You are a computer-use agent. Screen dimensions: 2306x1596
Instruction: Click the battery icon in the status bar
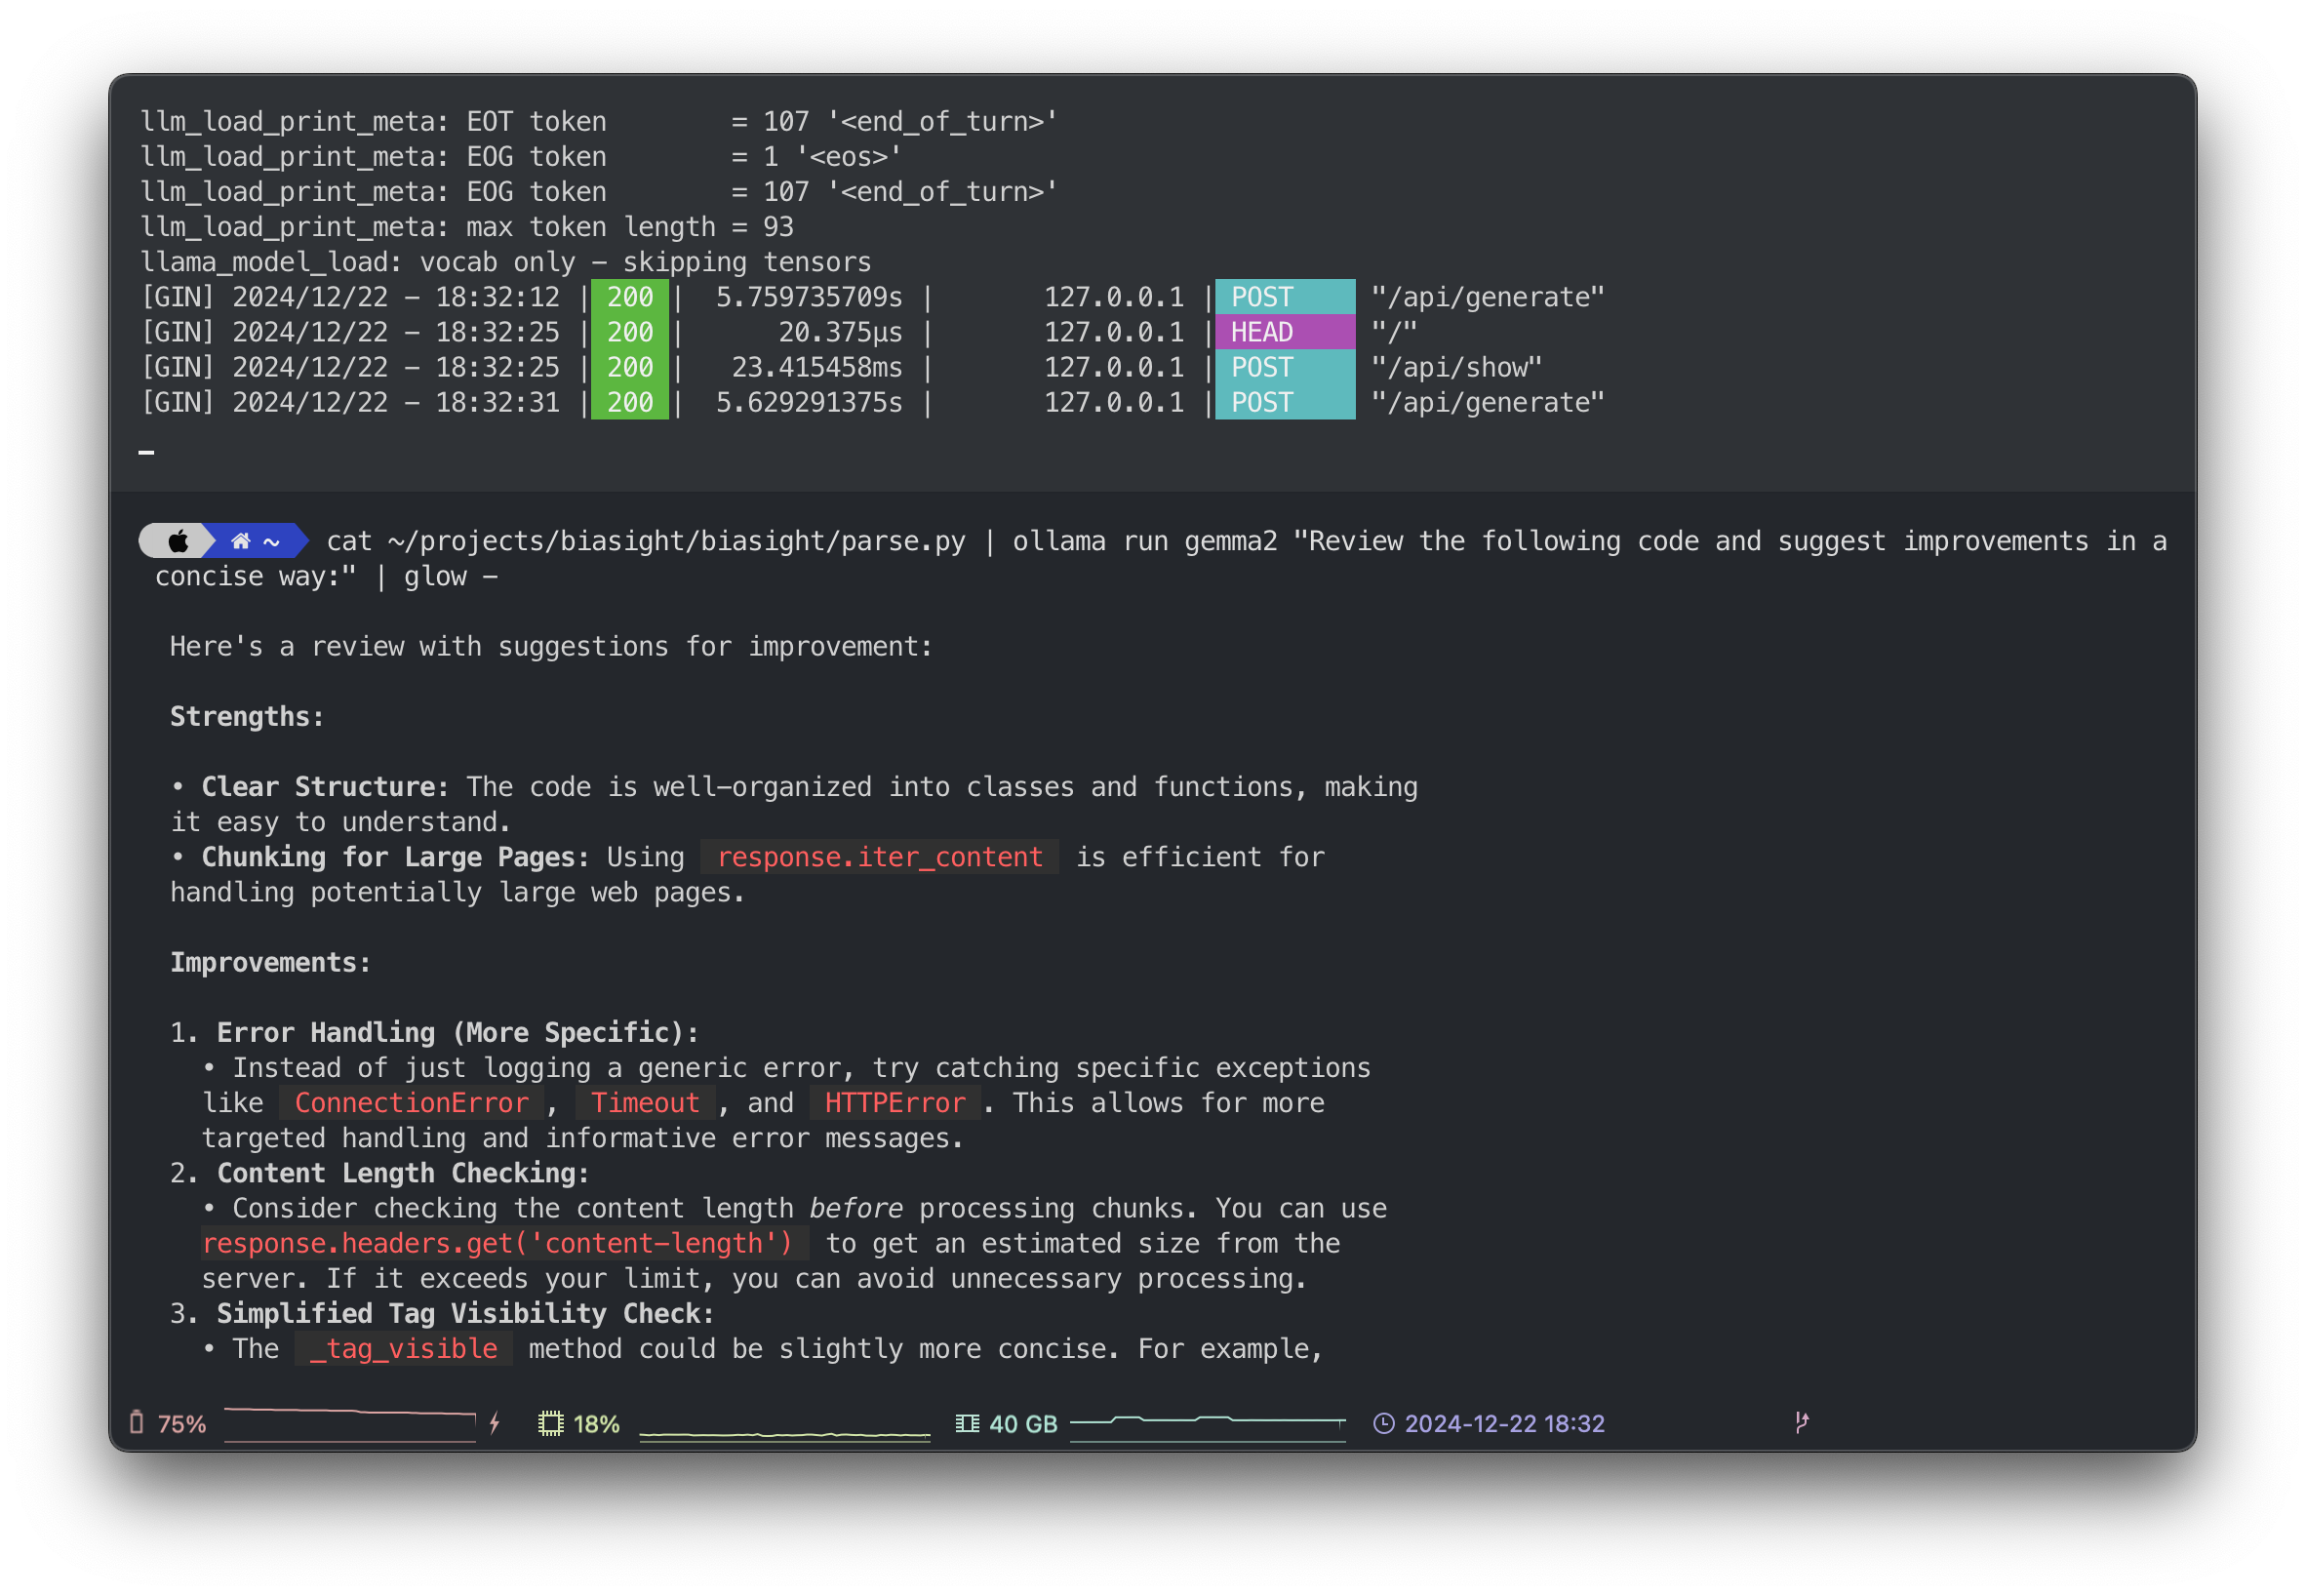137,1422
